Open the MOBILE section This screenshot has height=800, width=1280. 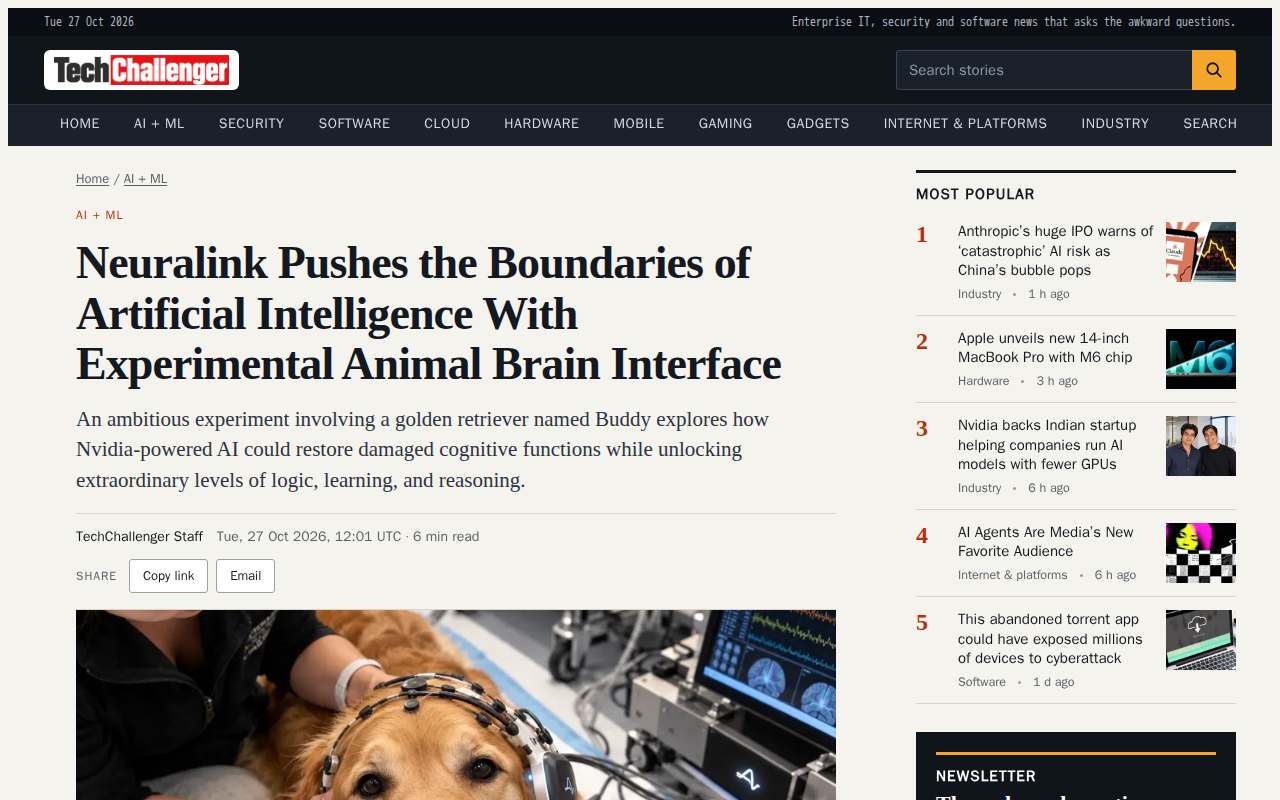click(639, 124)
